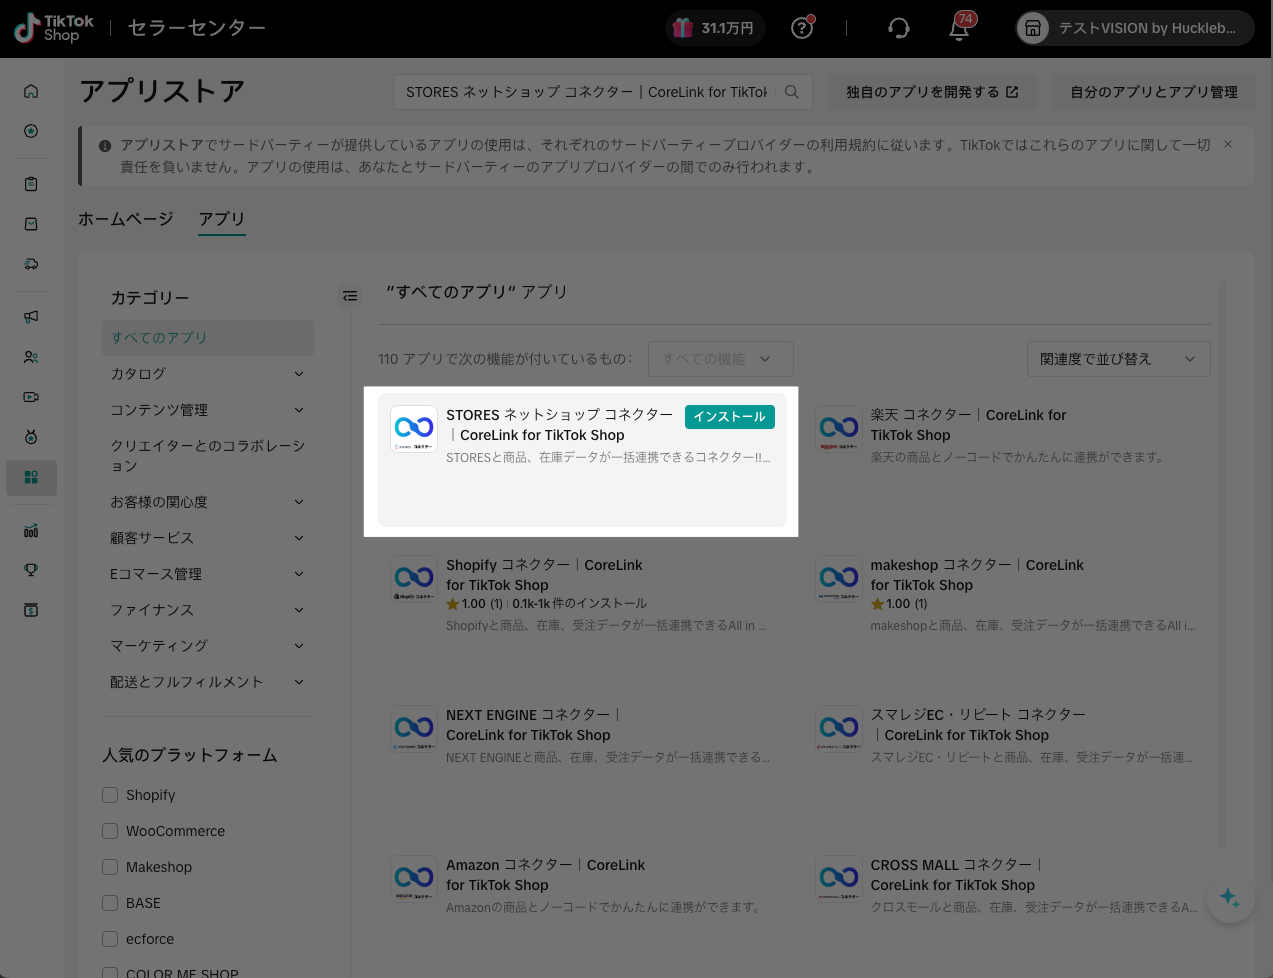Select the apps grid icon in sidebar
1273x978 pixels.
point(31,478)
